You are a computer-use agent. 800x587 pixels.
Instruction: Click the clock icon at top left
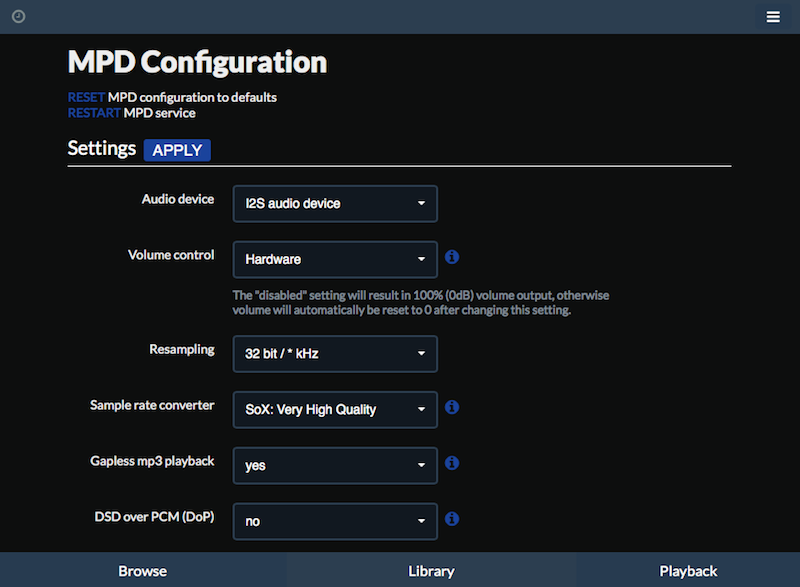pos(18,17)
